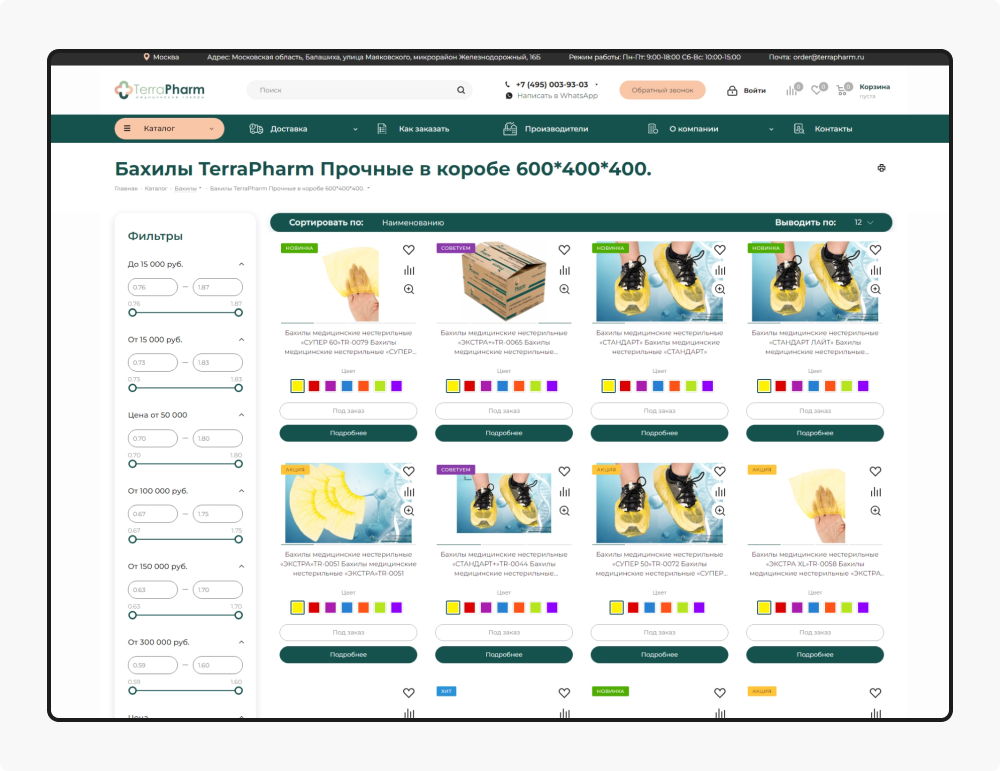Expand the Доставка menu chevron
Image resolution: width=1000 pixels, height=771 pixels.
(355, 129)
